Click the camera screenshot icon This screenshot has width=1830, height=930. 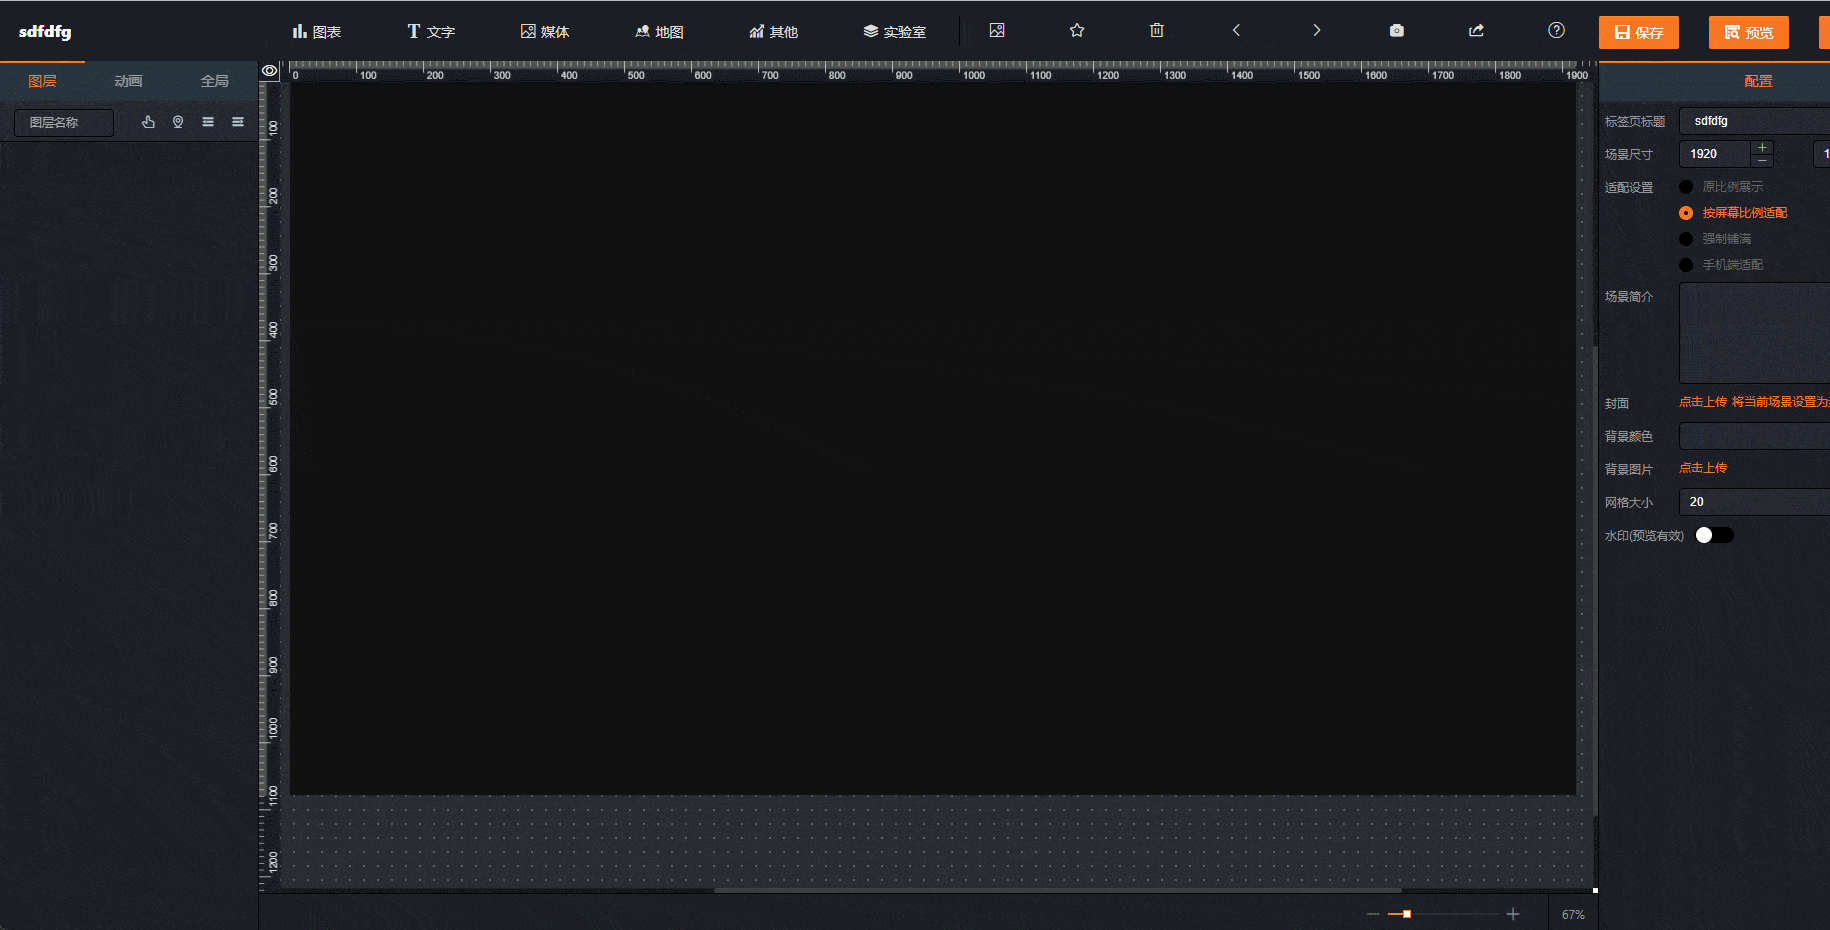click(x=1396, y=31)
